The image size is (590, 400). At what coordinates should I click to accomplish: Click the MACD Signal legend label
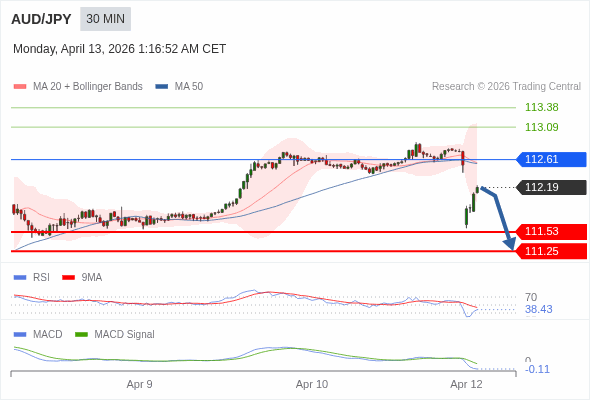pyautogui.click(x=125, y=334)
